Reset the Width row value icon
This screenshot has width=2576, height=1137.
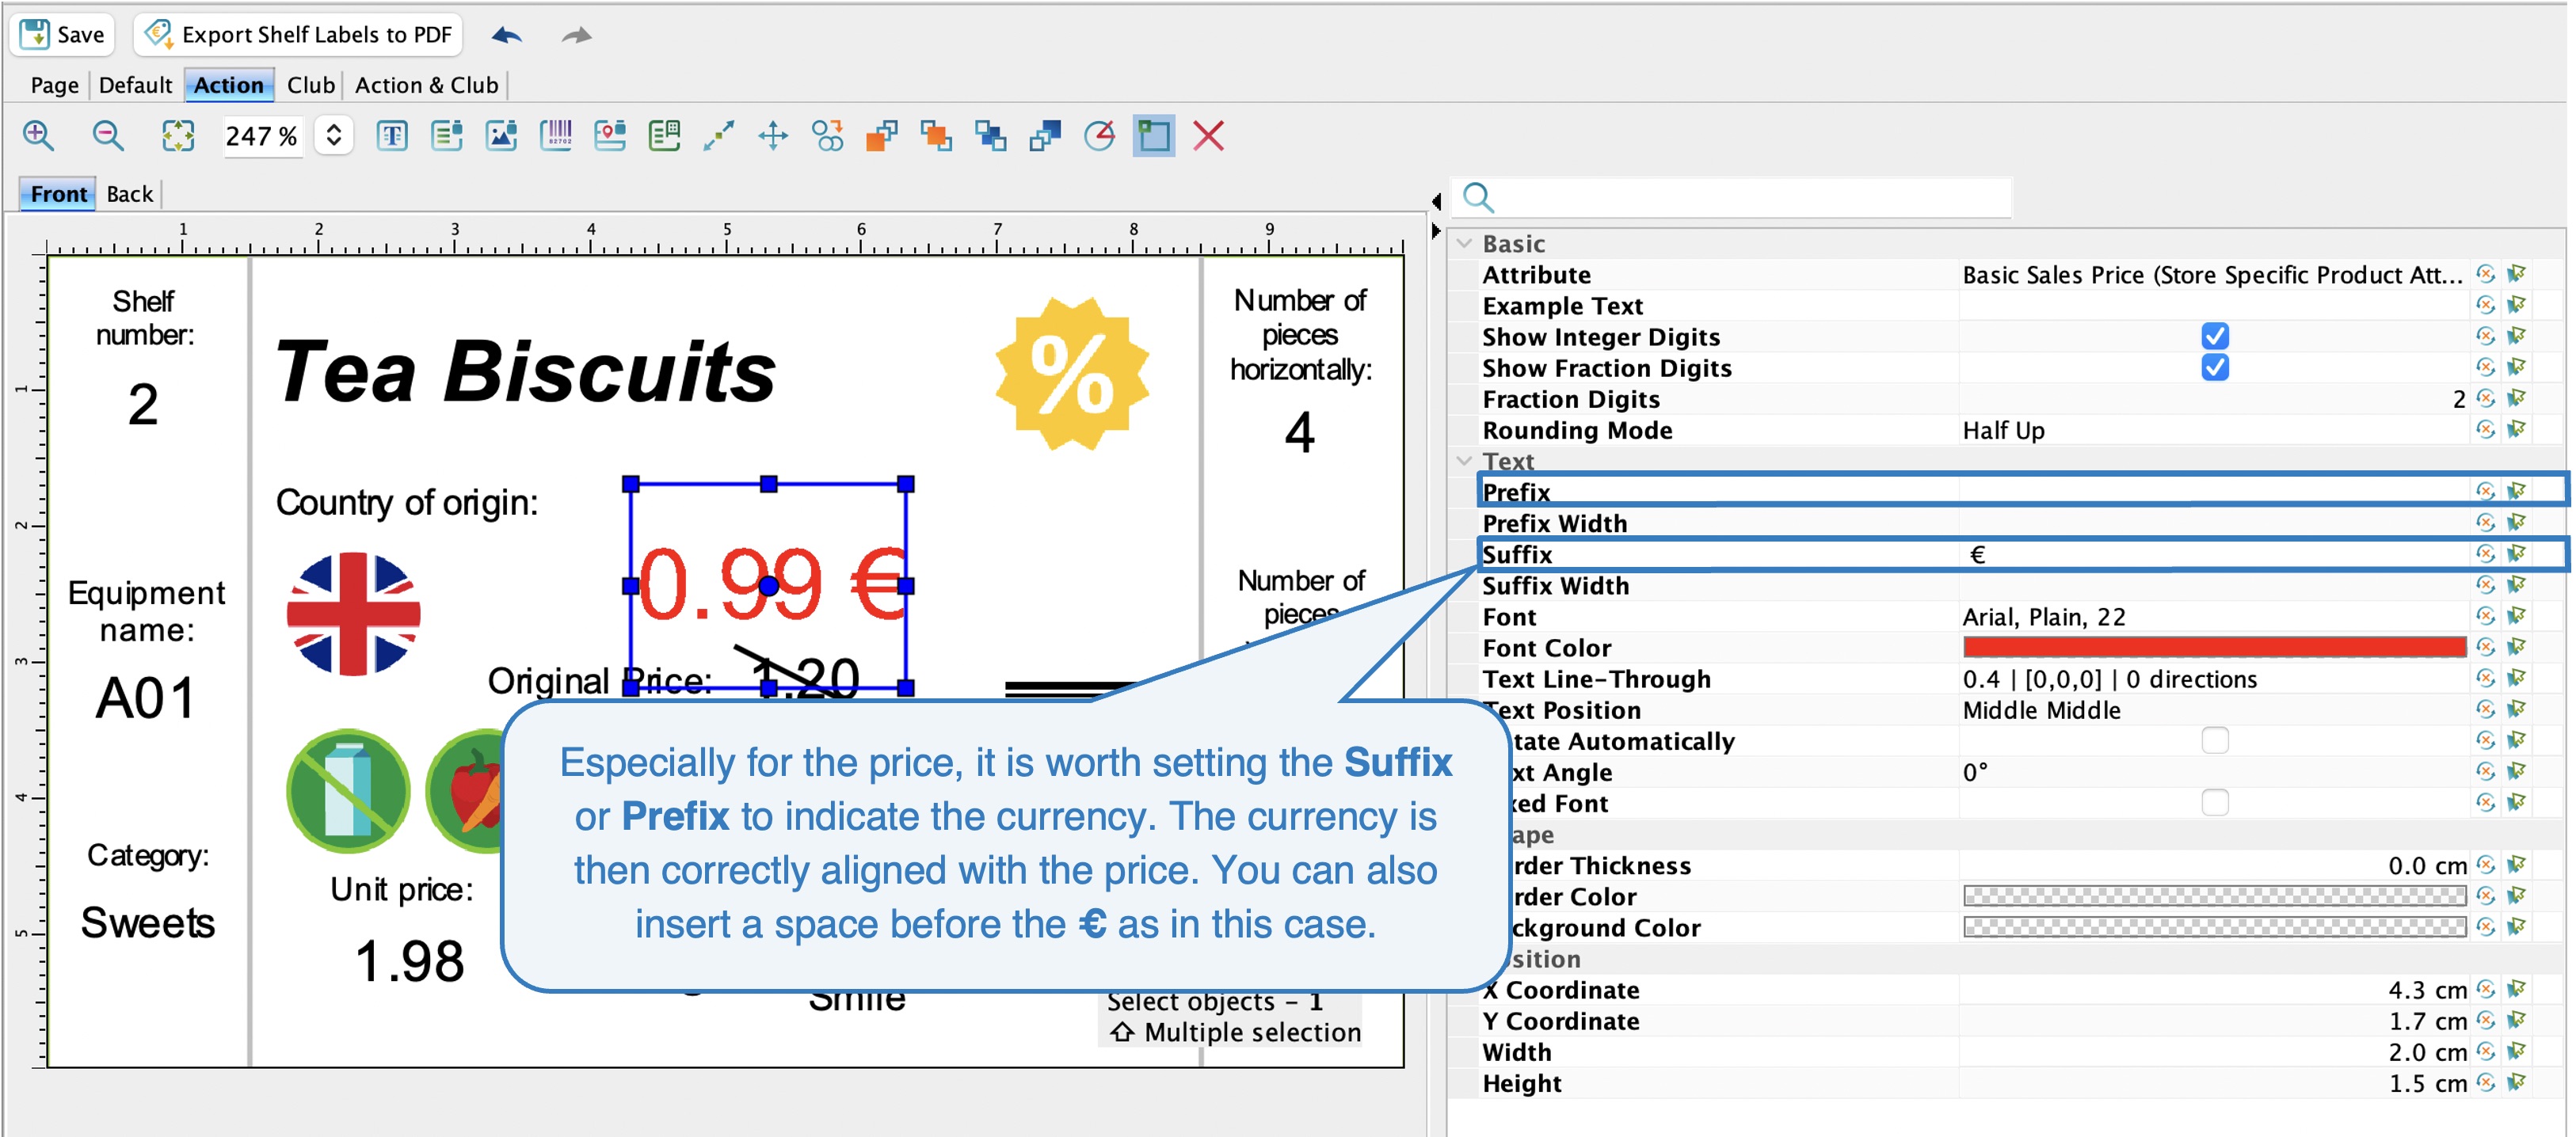(x=2486, y=1051)
